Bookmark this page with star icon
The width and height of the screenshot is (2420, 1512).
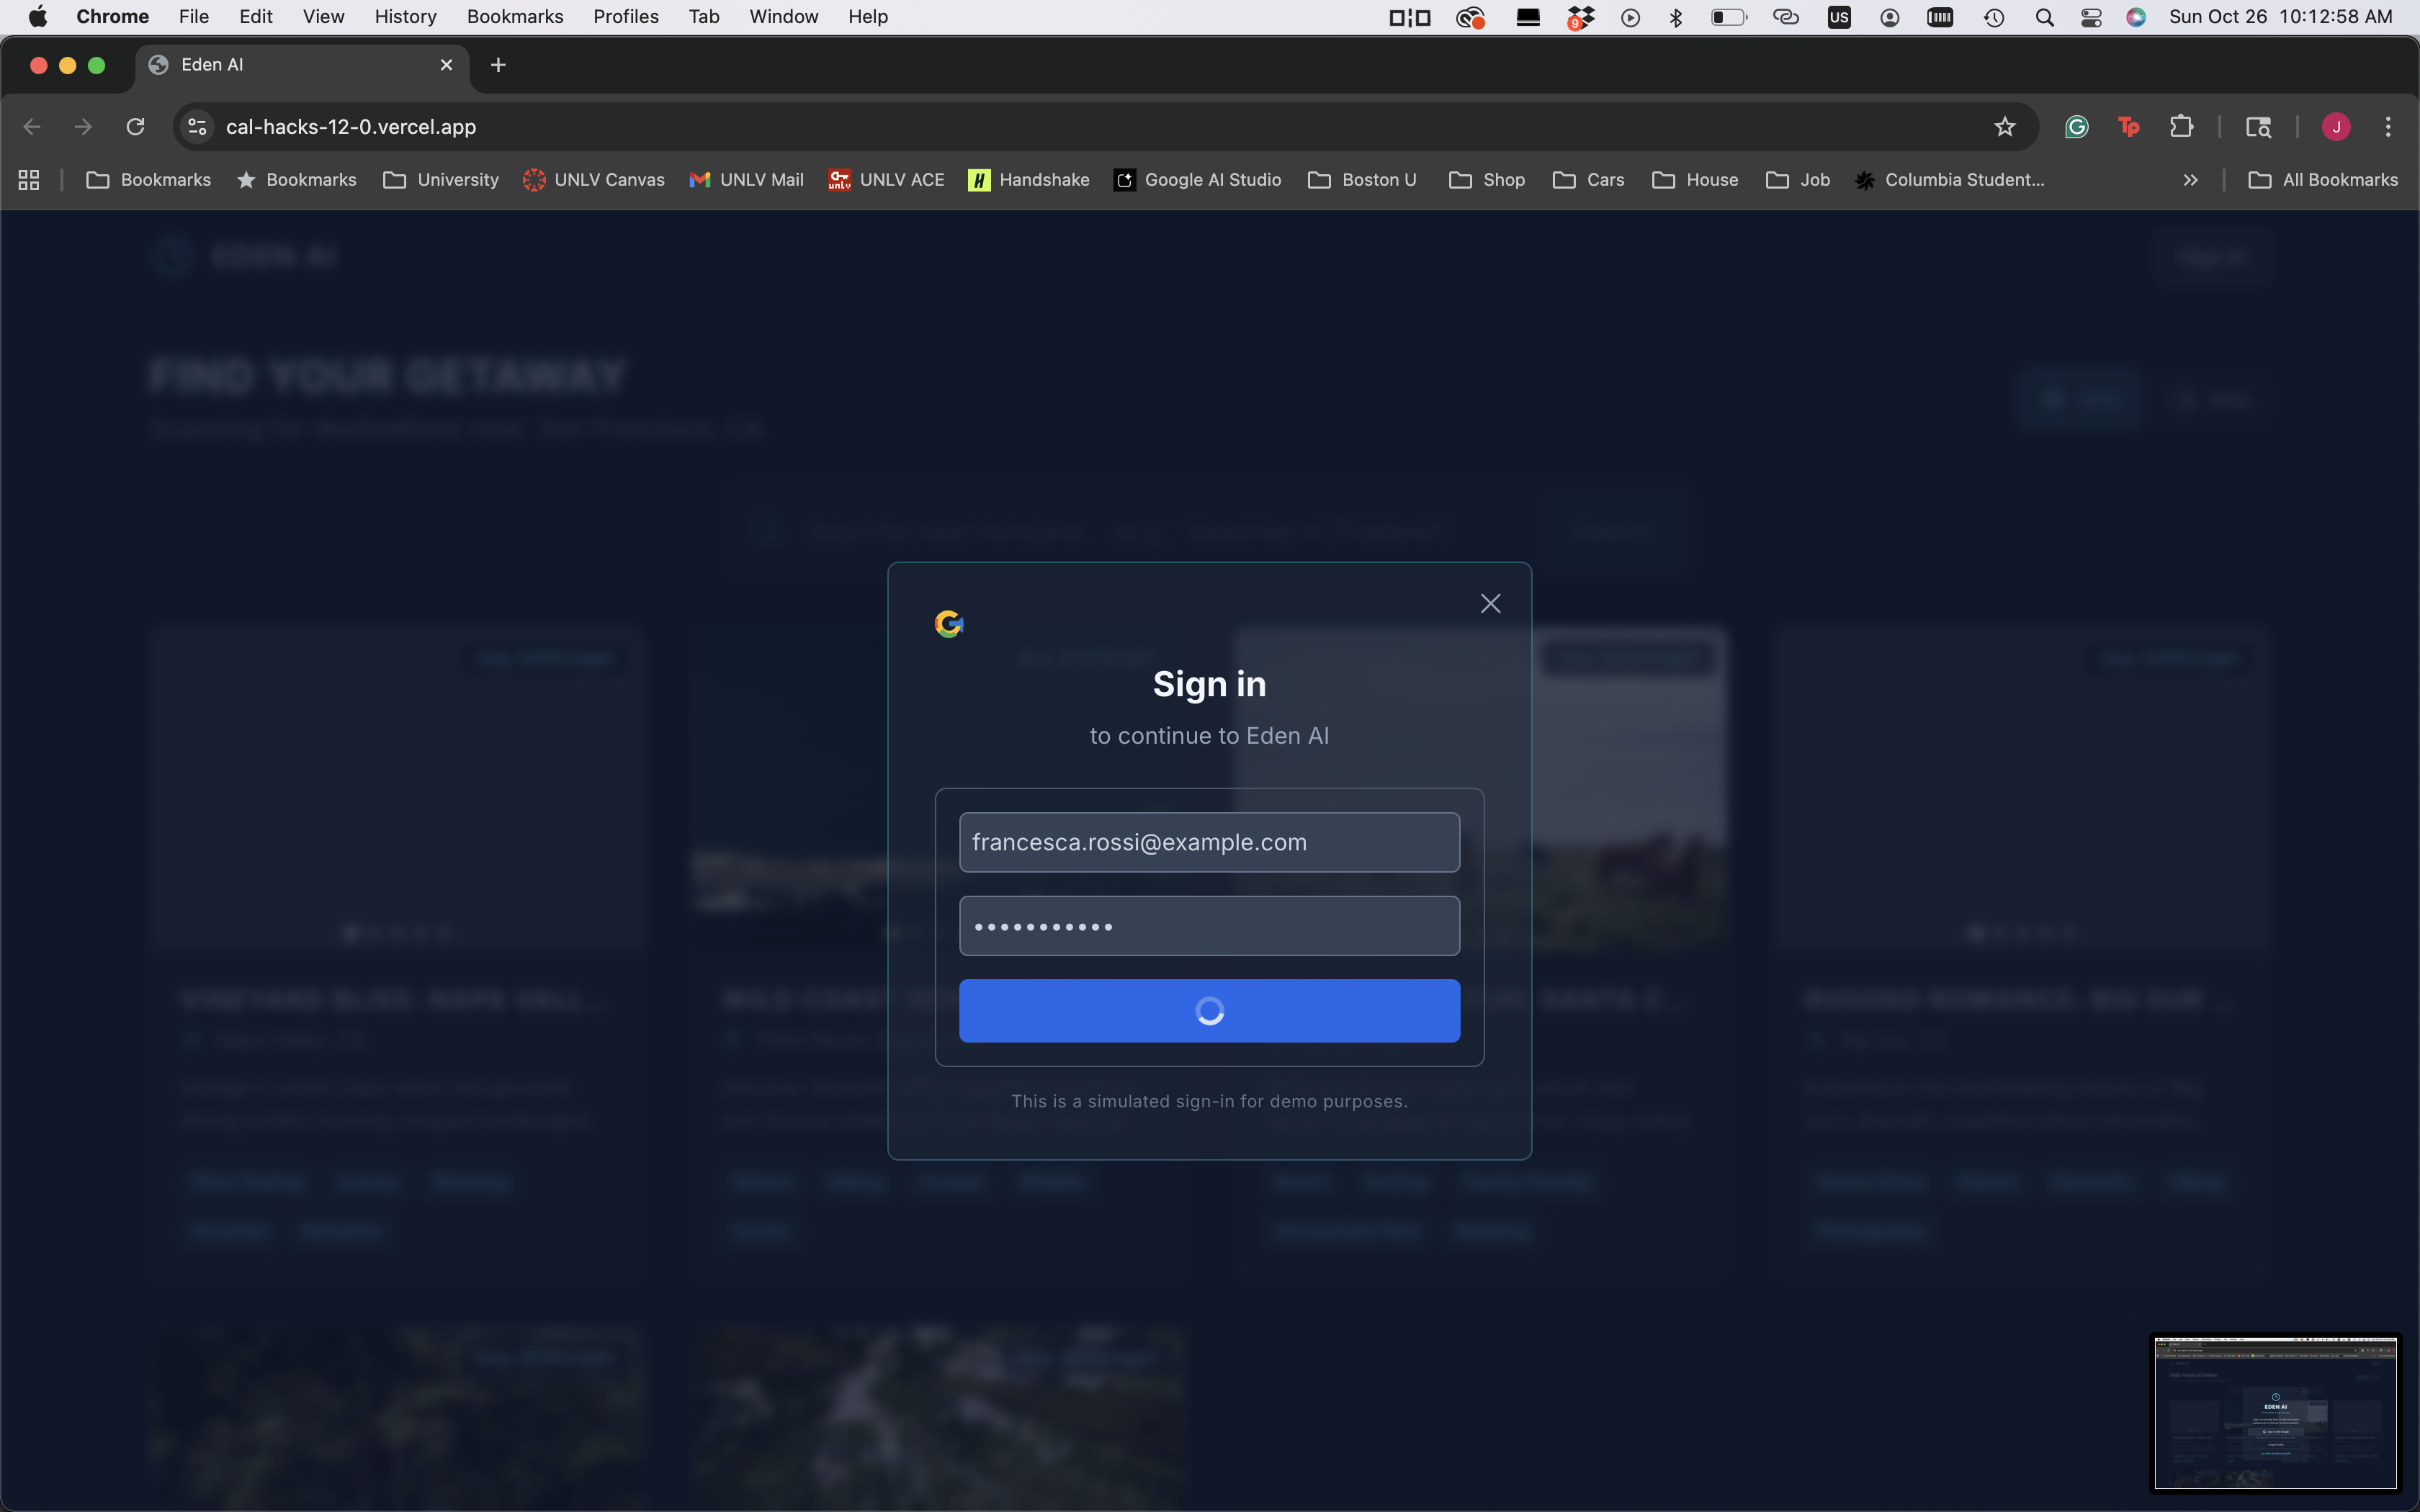[x=2004, y=127]
